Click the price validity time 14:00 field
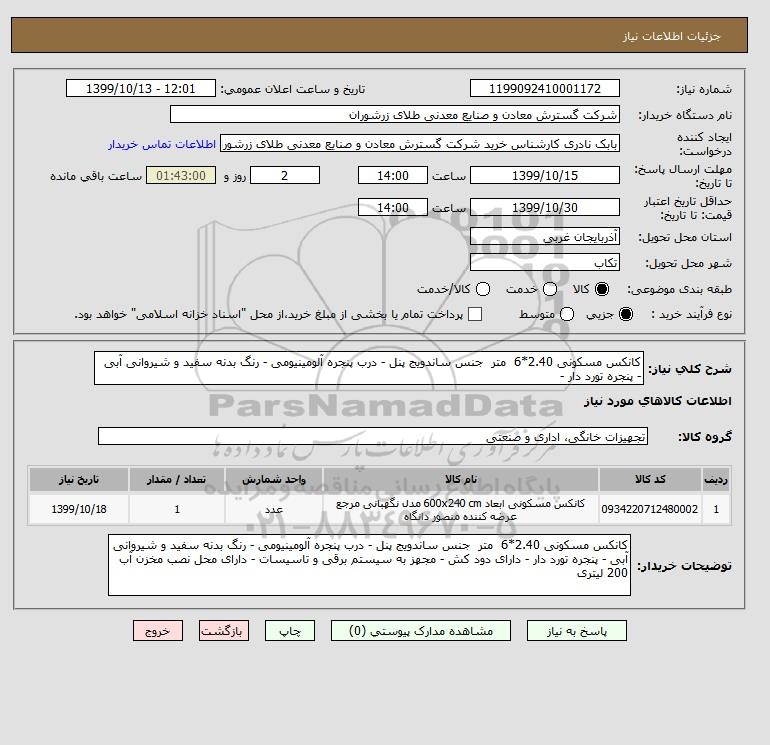Image resolution: width=770 pixels, height=745 pixels. [x=392, y=208]
